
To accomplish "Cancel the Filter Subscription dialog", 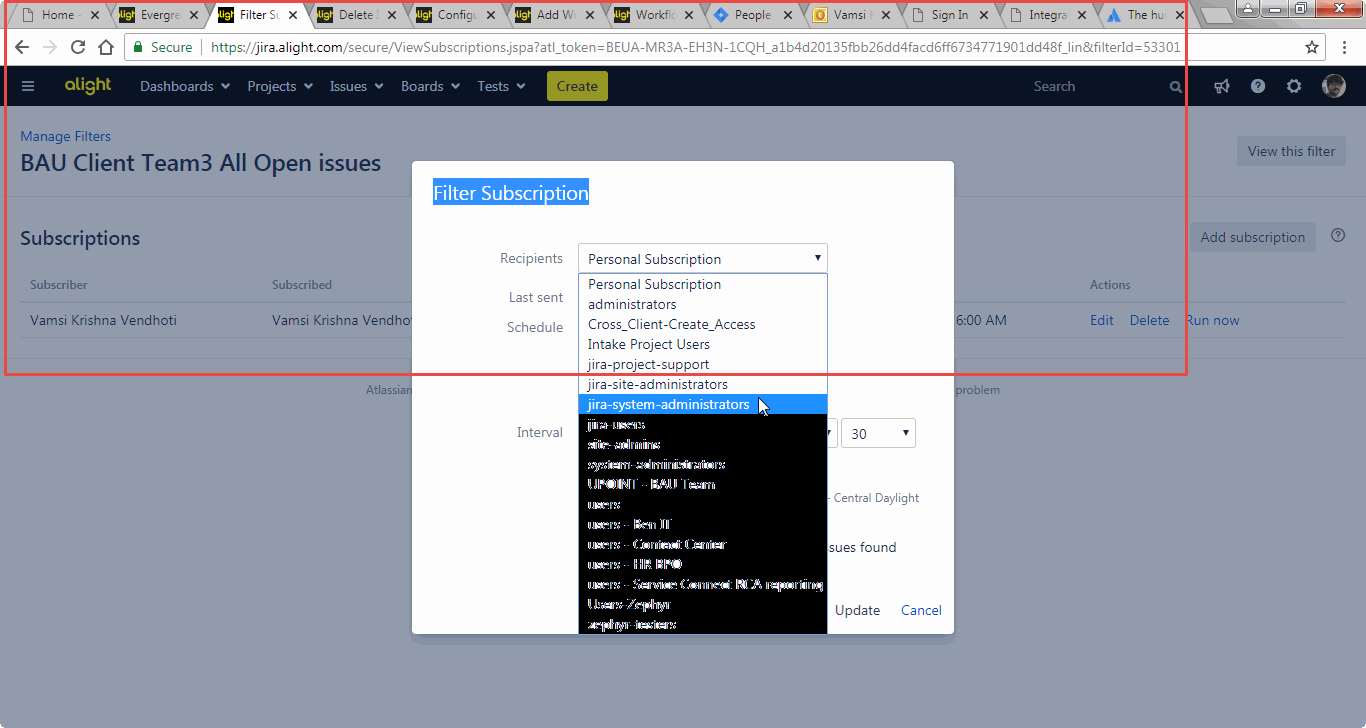I will point(921,610).
